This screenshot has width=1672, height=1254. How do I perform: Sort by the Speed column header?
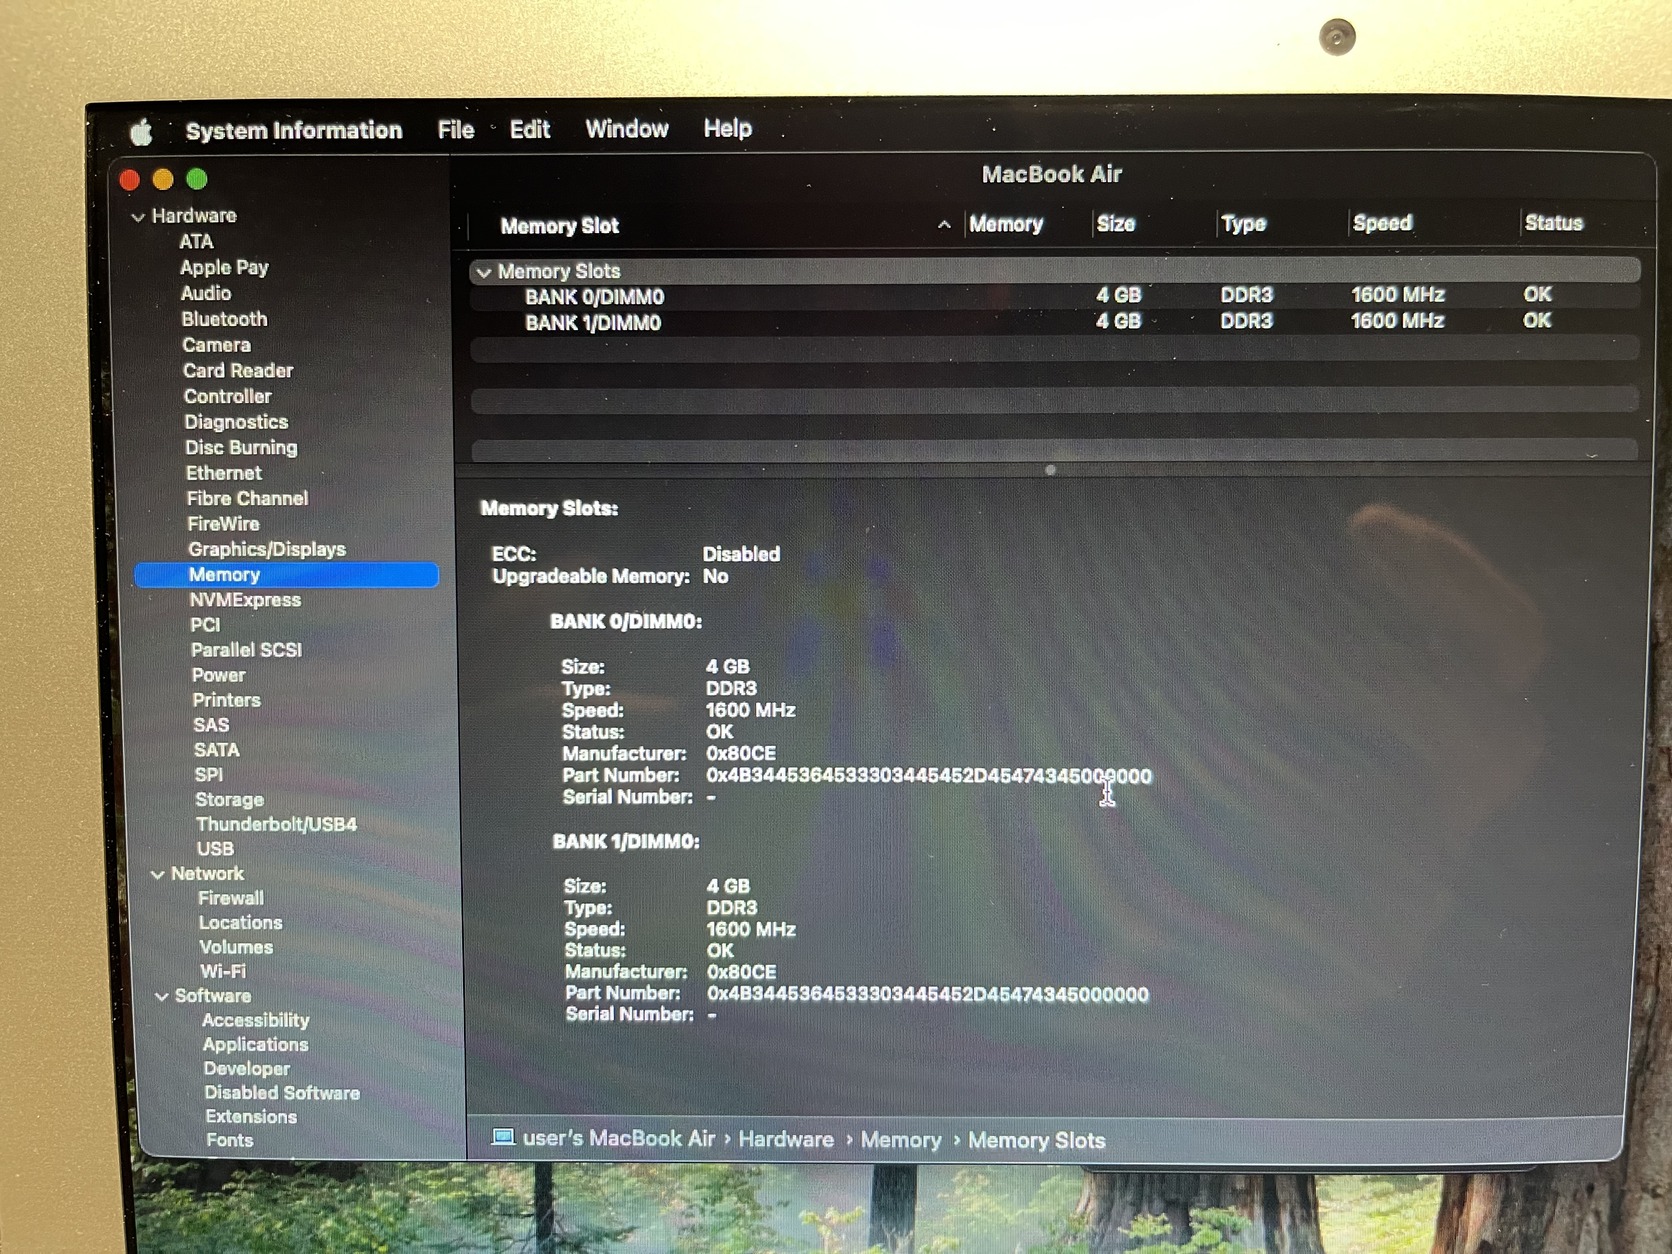tap(1382, 223)
